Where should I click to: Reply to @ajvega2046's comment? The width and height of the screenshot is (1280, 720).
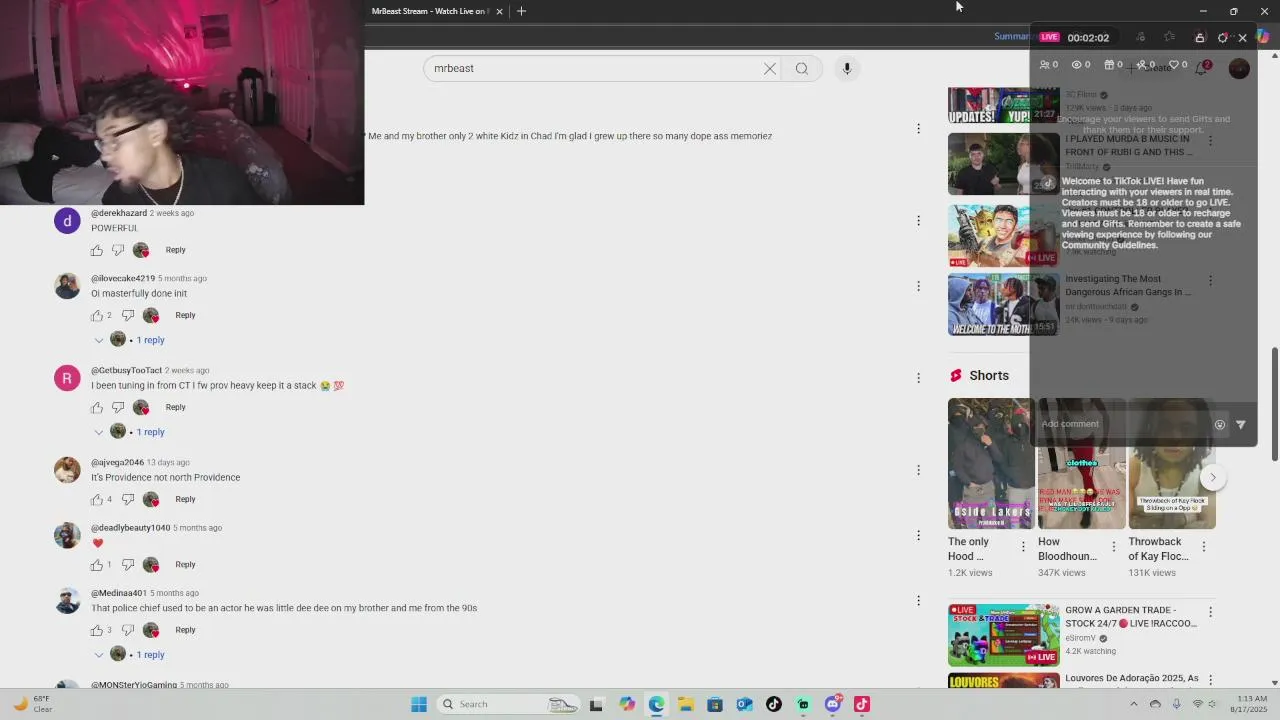[x=185, y=499]
